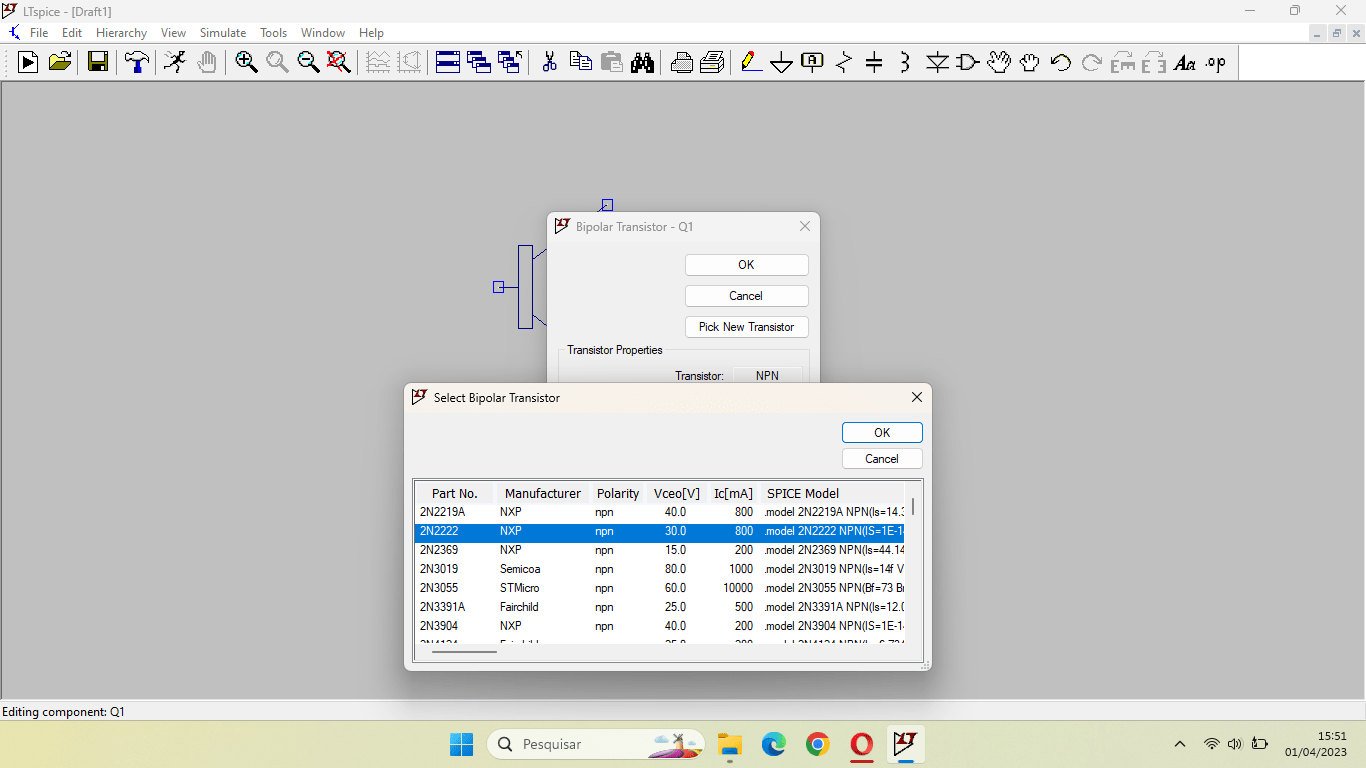The image size is (1366, 768).
Task: Click the Find binoculars icon
Action: click(x=642, y=63)
